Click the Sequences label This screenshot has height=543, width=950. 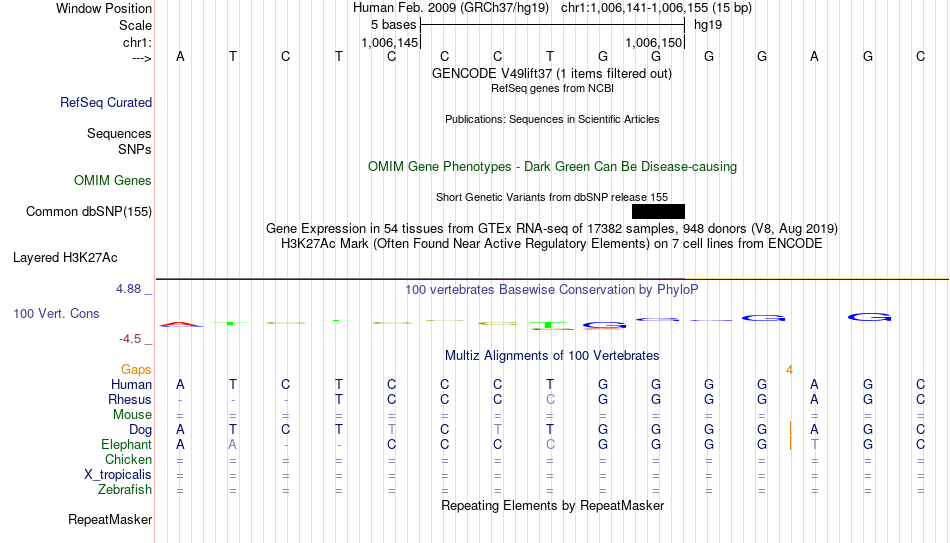pyautogui.click(x=119, y=133)
